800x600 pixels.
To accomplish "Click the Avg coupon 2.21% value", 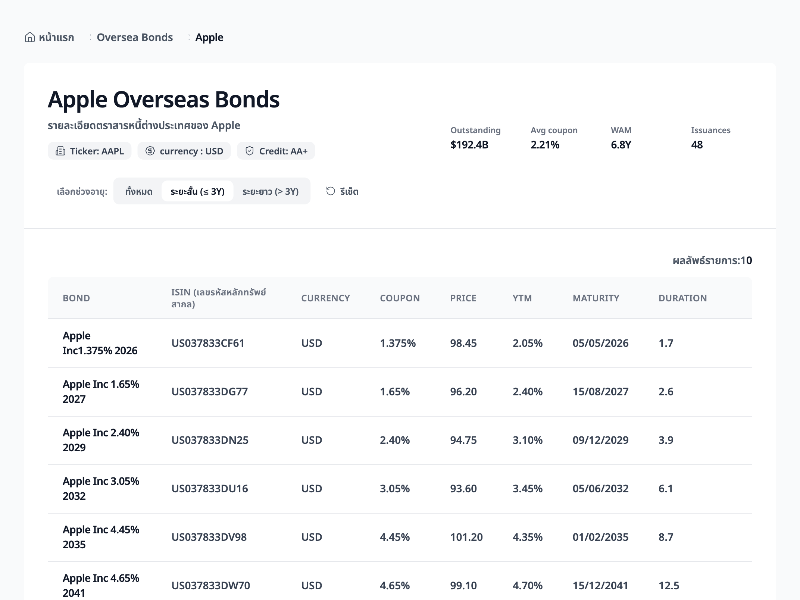I will coord(545,145).
